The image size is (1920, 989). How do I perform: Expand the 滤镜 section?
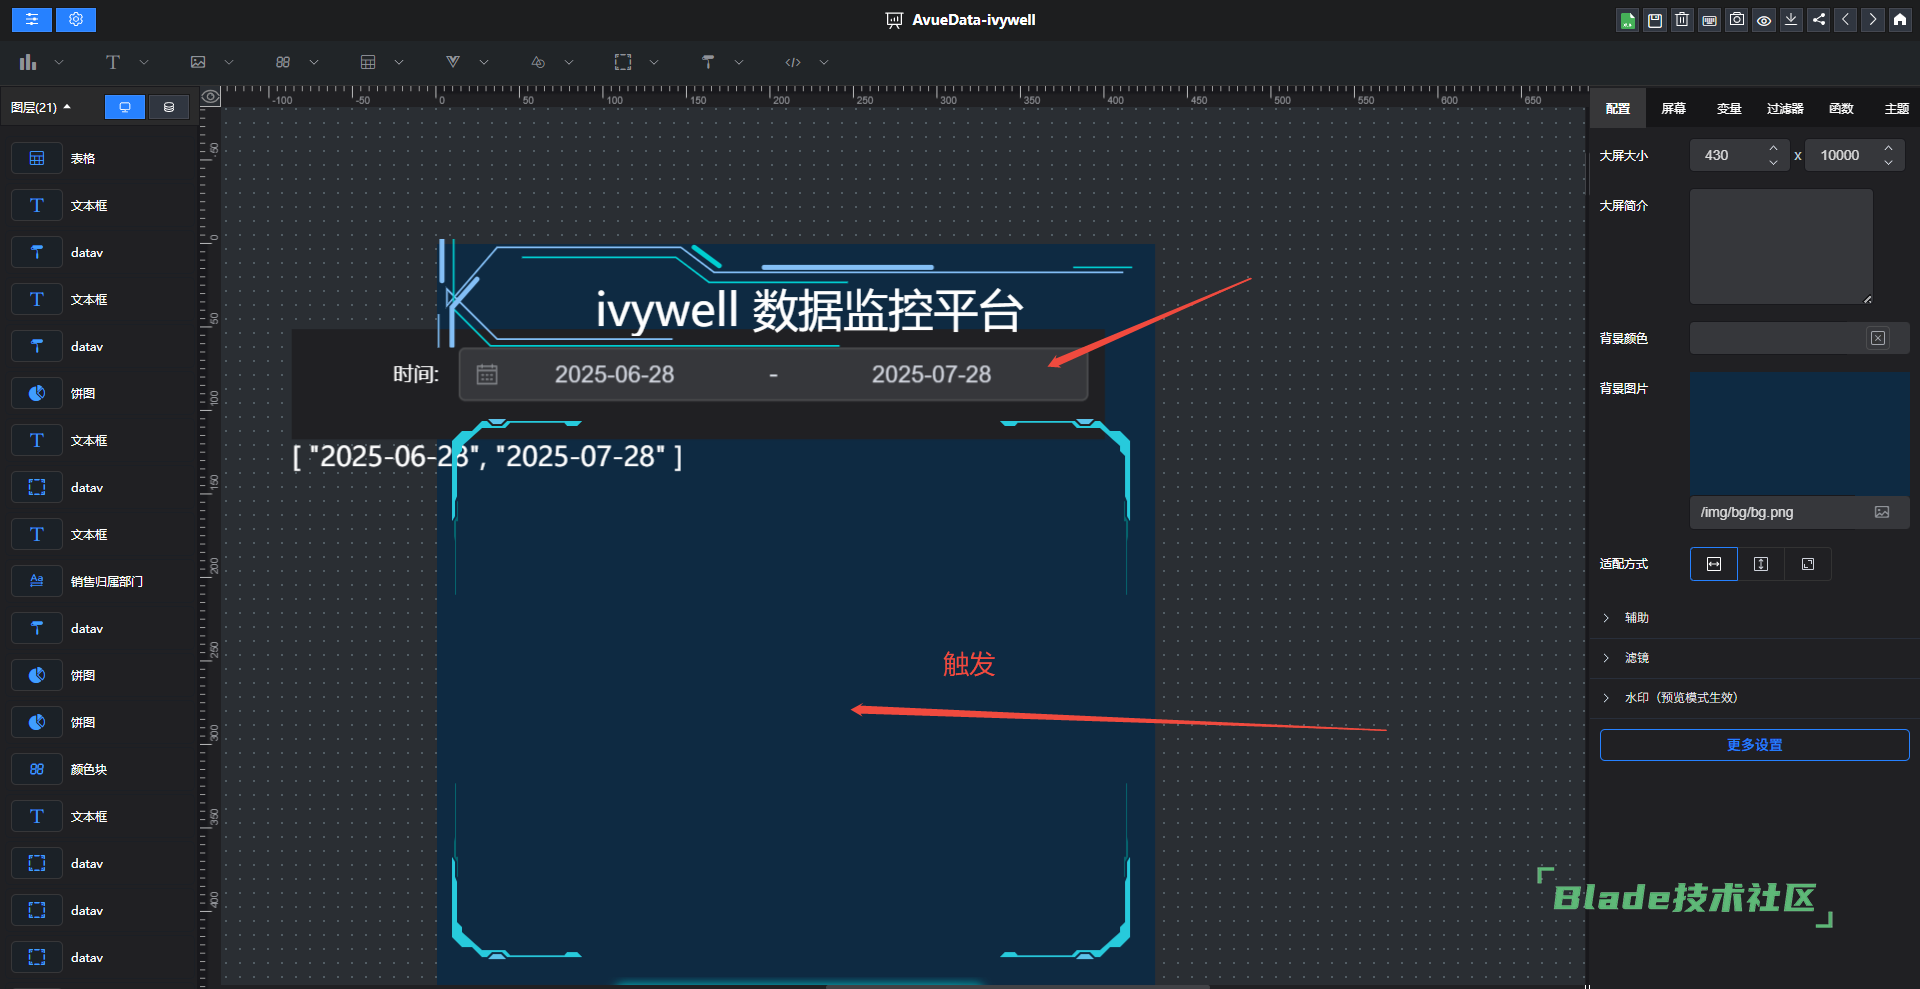[x=1754, y=658]
